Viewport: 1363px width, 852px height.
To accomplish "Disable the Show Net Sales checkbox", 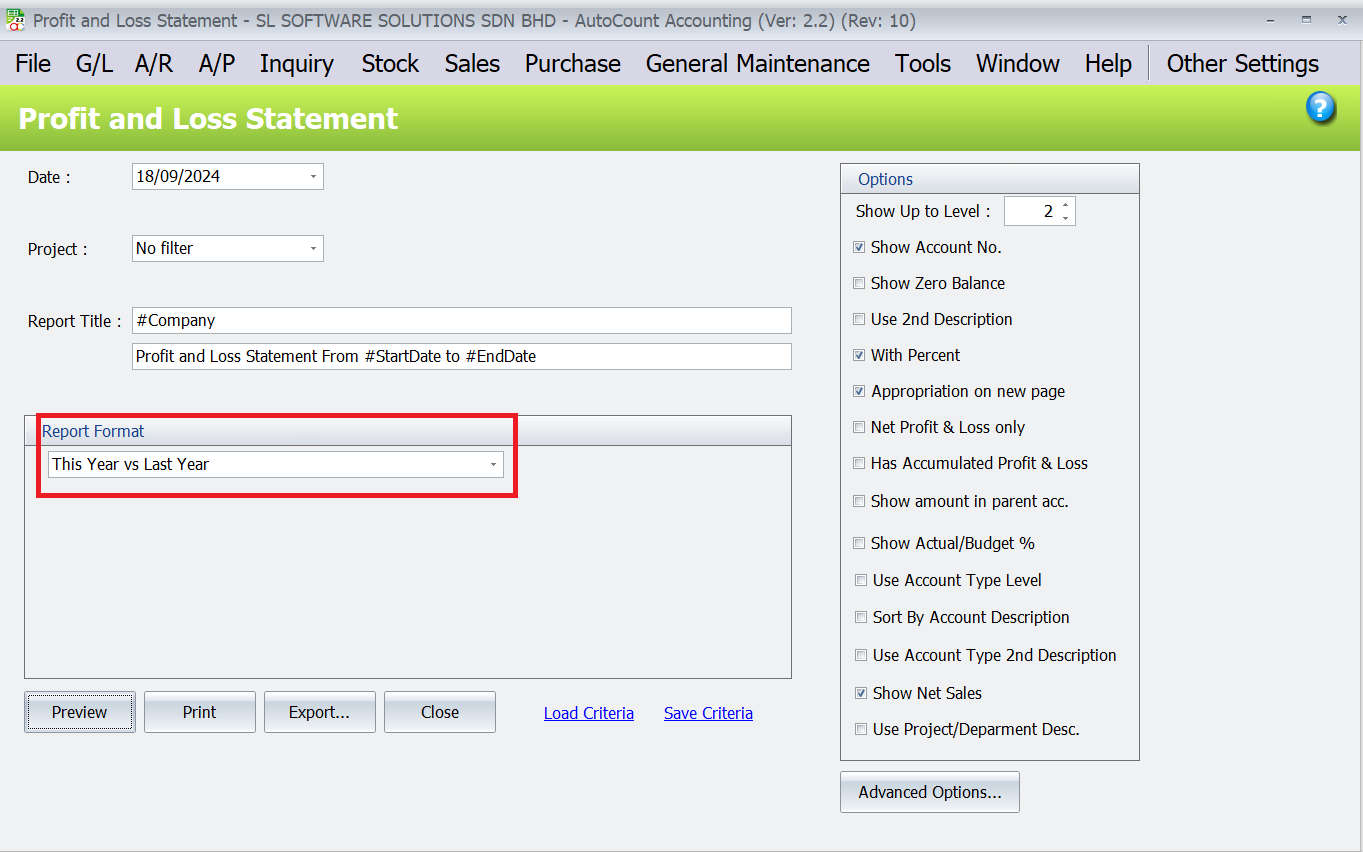I will [x=860, y=693].
